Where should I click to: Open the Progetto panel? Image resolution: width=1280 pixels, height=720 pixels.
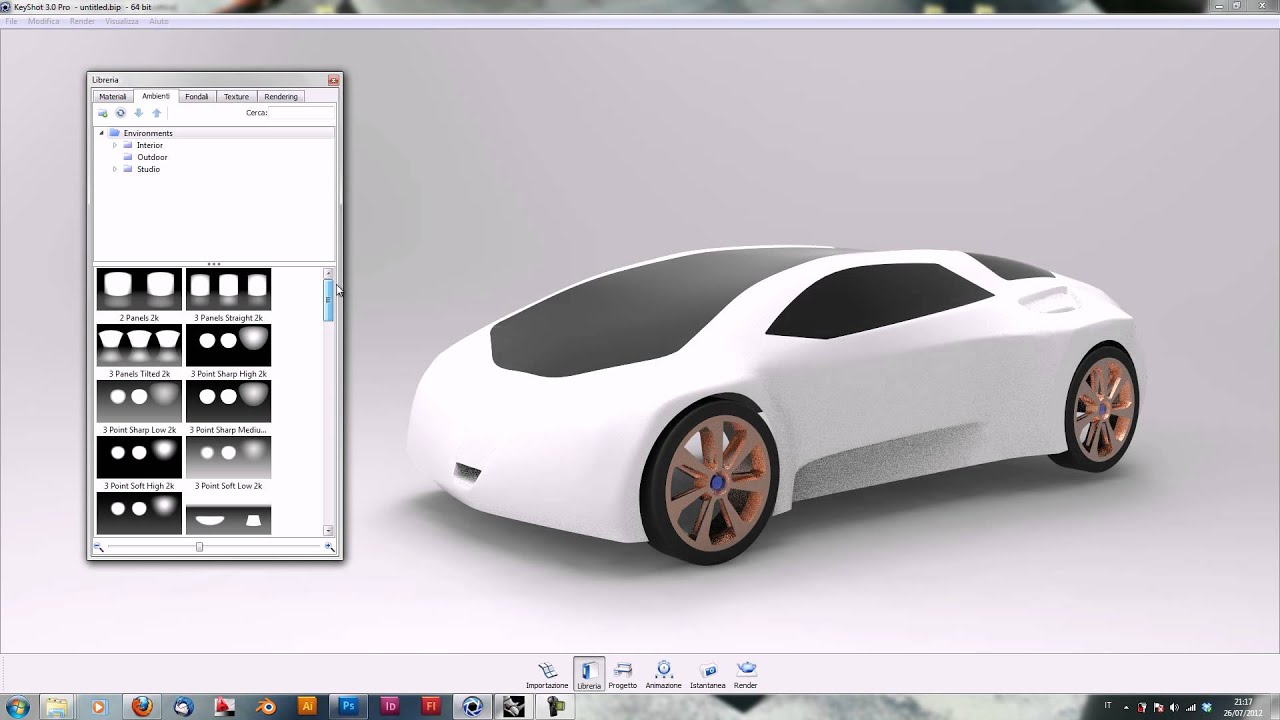[622, 675]
